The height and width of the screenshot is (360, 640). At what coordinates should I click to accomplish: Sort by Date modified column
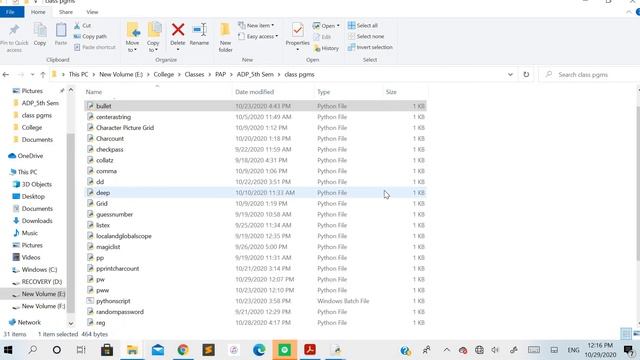point(255,92)
